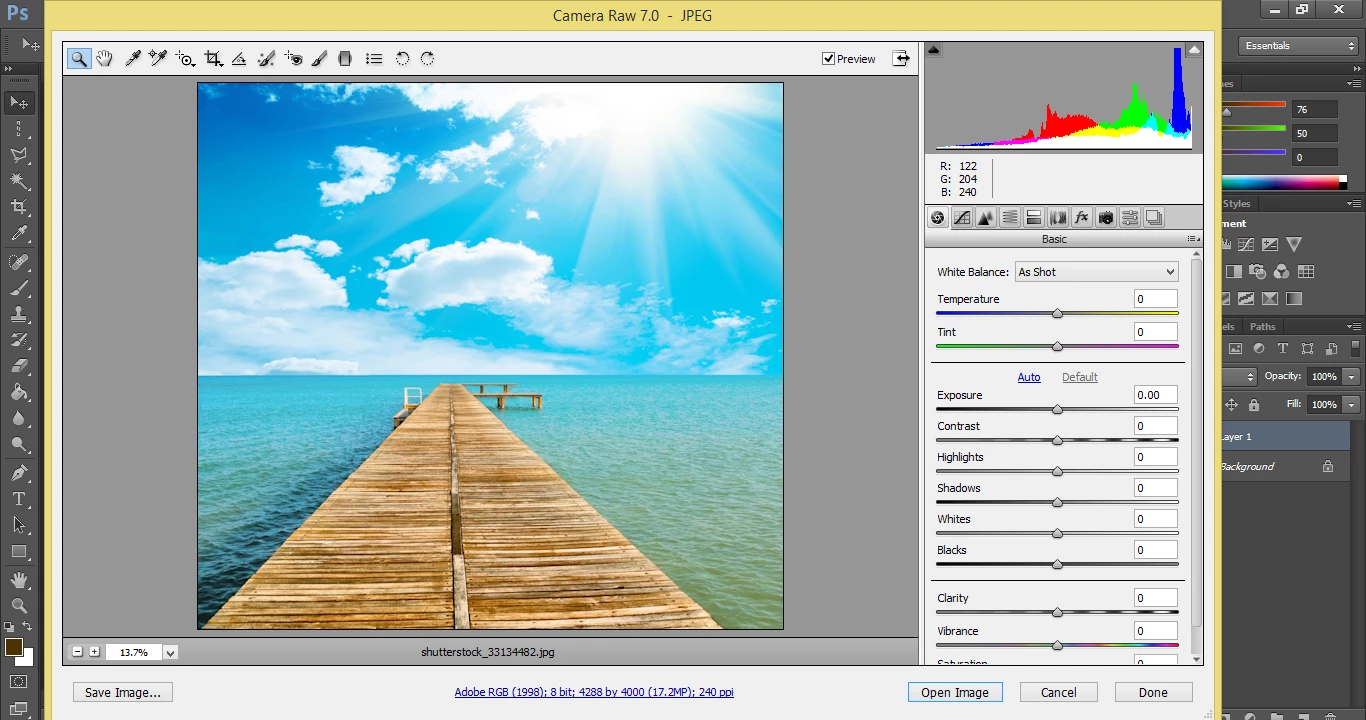Open the HSL / Grayscale panel tab
This screenshot has height=720, width=1366.
point(1010,218)
